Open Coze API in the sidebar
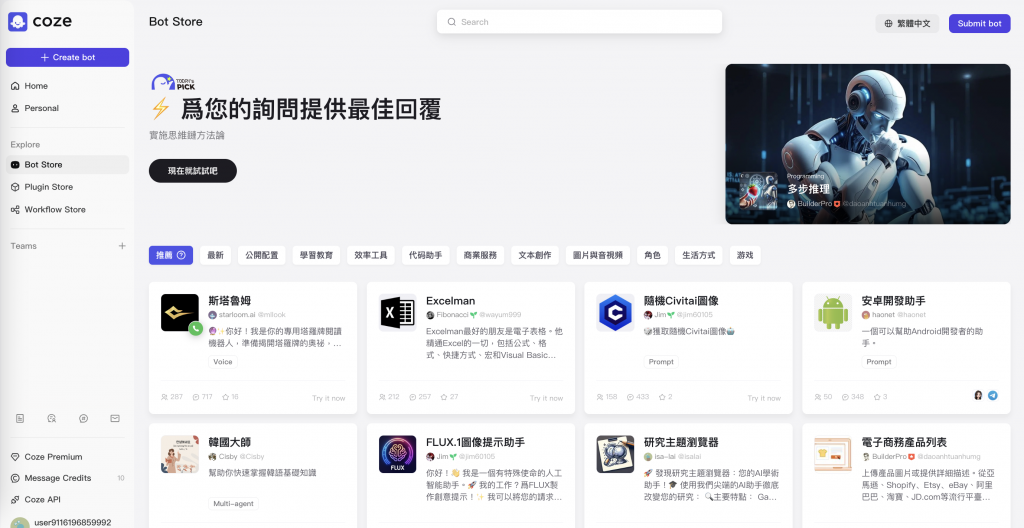Viewport: 1024px width, 528px height. click(x=67, y=499)
